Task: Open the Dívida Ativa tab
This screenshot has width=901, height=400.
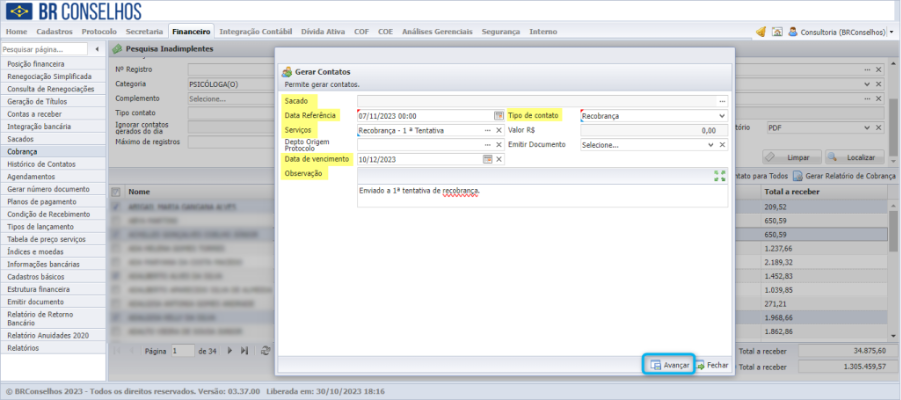Action: coord(323,32)
